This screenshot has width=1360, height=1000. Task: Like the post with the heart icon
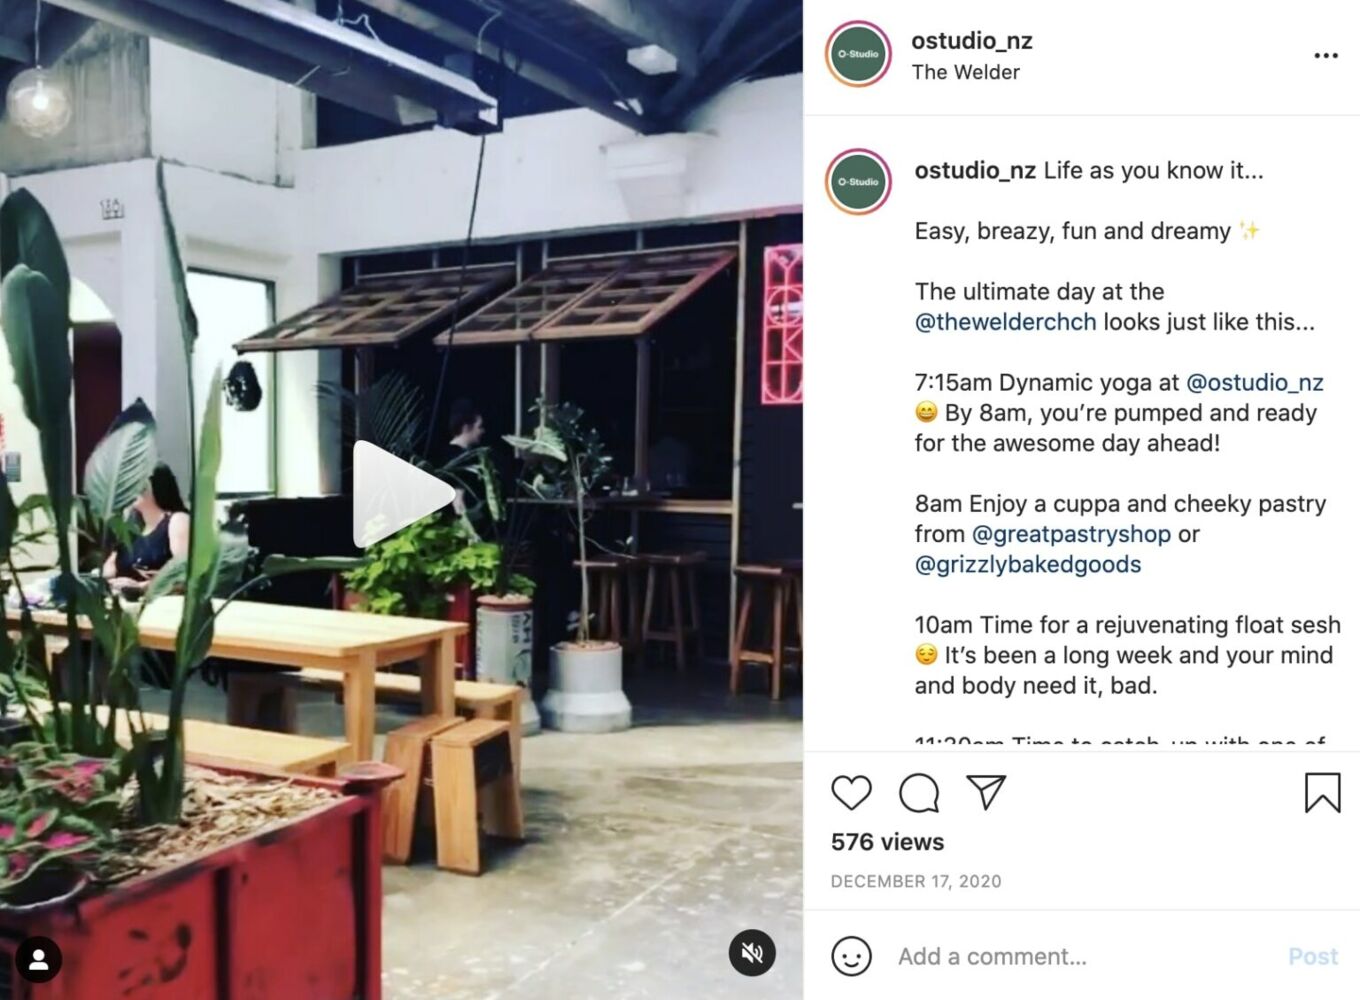851,792
